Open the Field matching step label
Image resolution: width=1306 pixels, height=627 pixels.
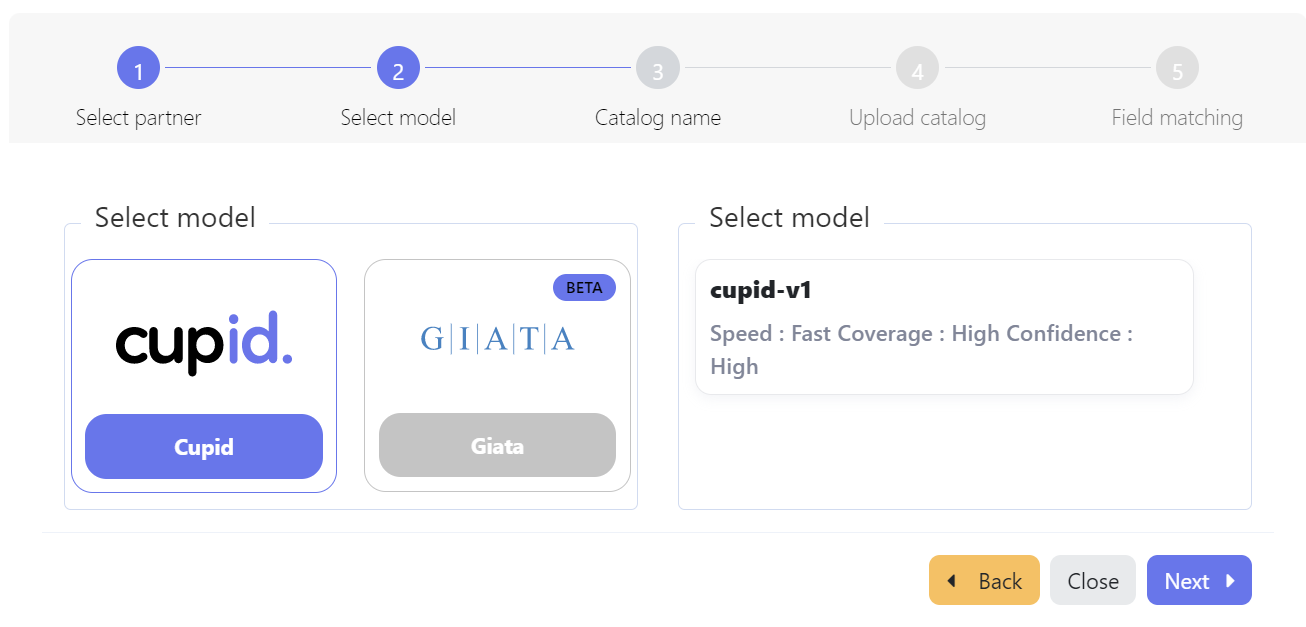tap(1177, 118)
